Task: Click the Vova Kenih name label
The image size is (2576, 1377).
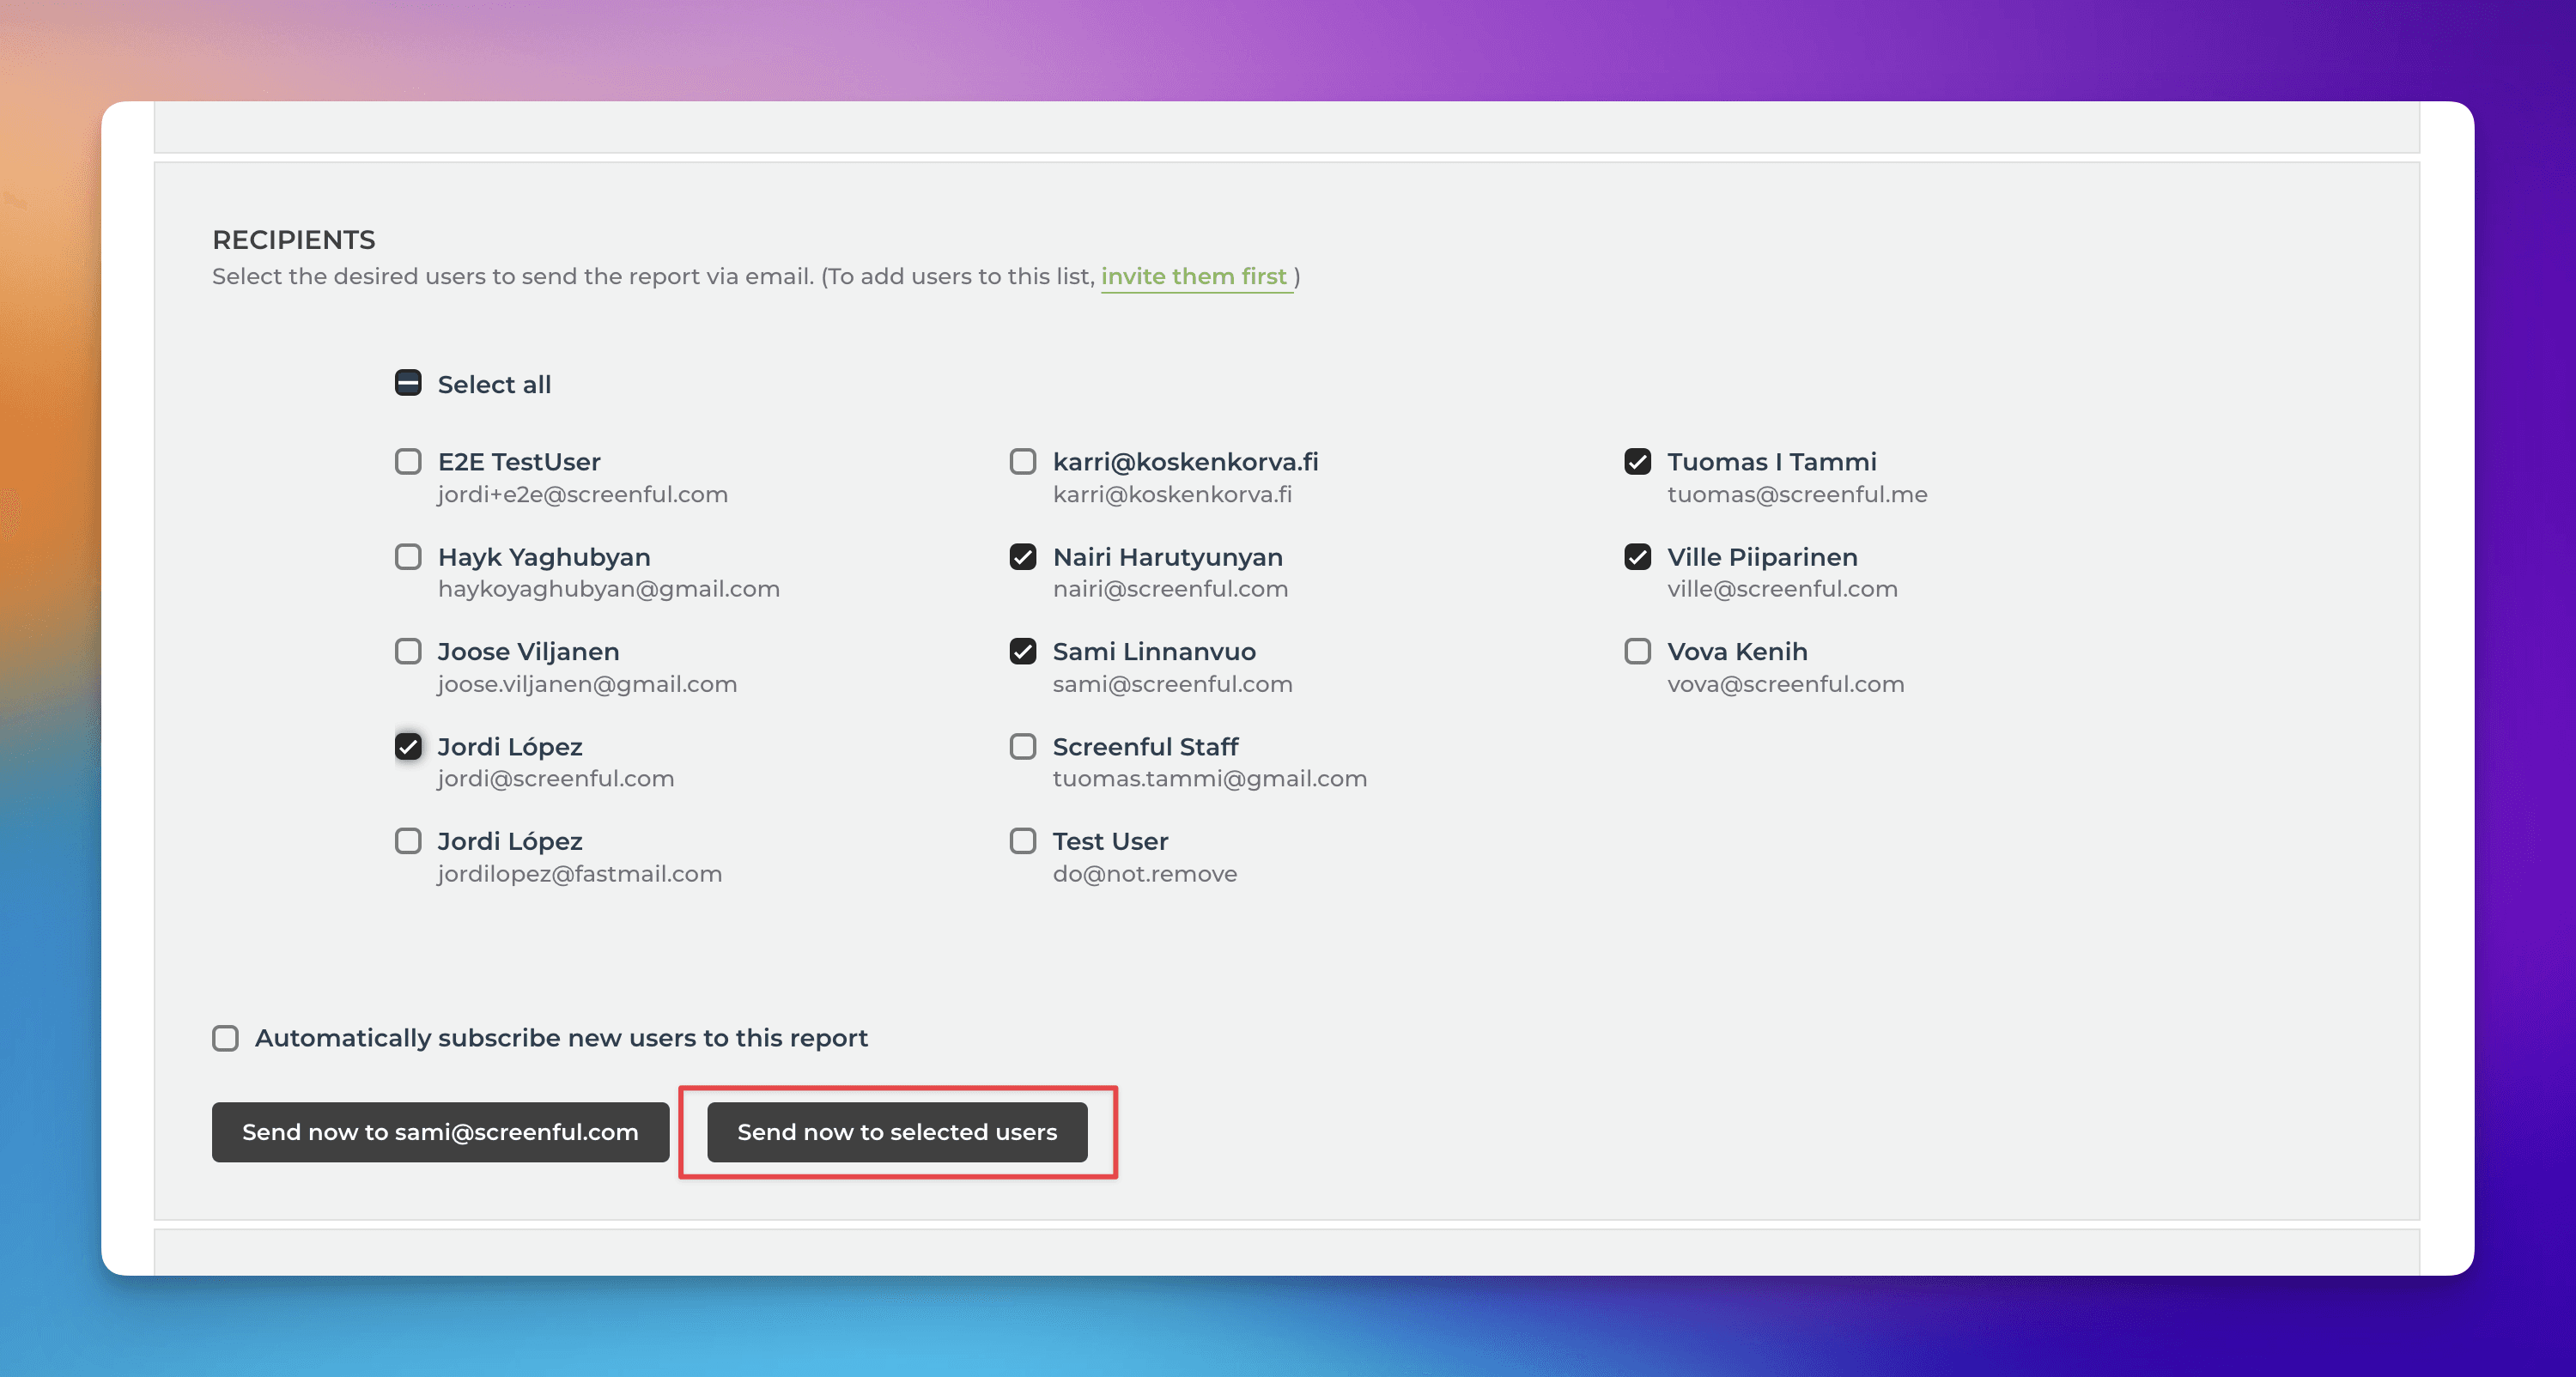Action: click(x=1736, y=651)
